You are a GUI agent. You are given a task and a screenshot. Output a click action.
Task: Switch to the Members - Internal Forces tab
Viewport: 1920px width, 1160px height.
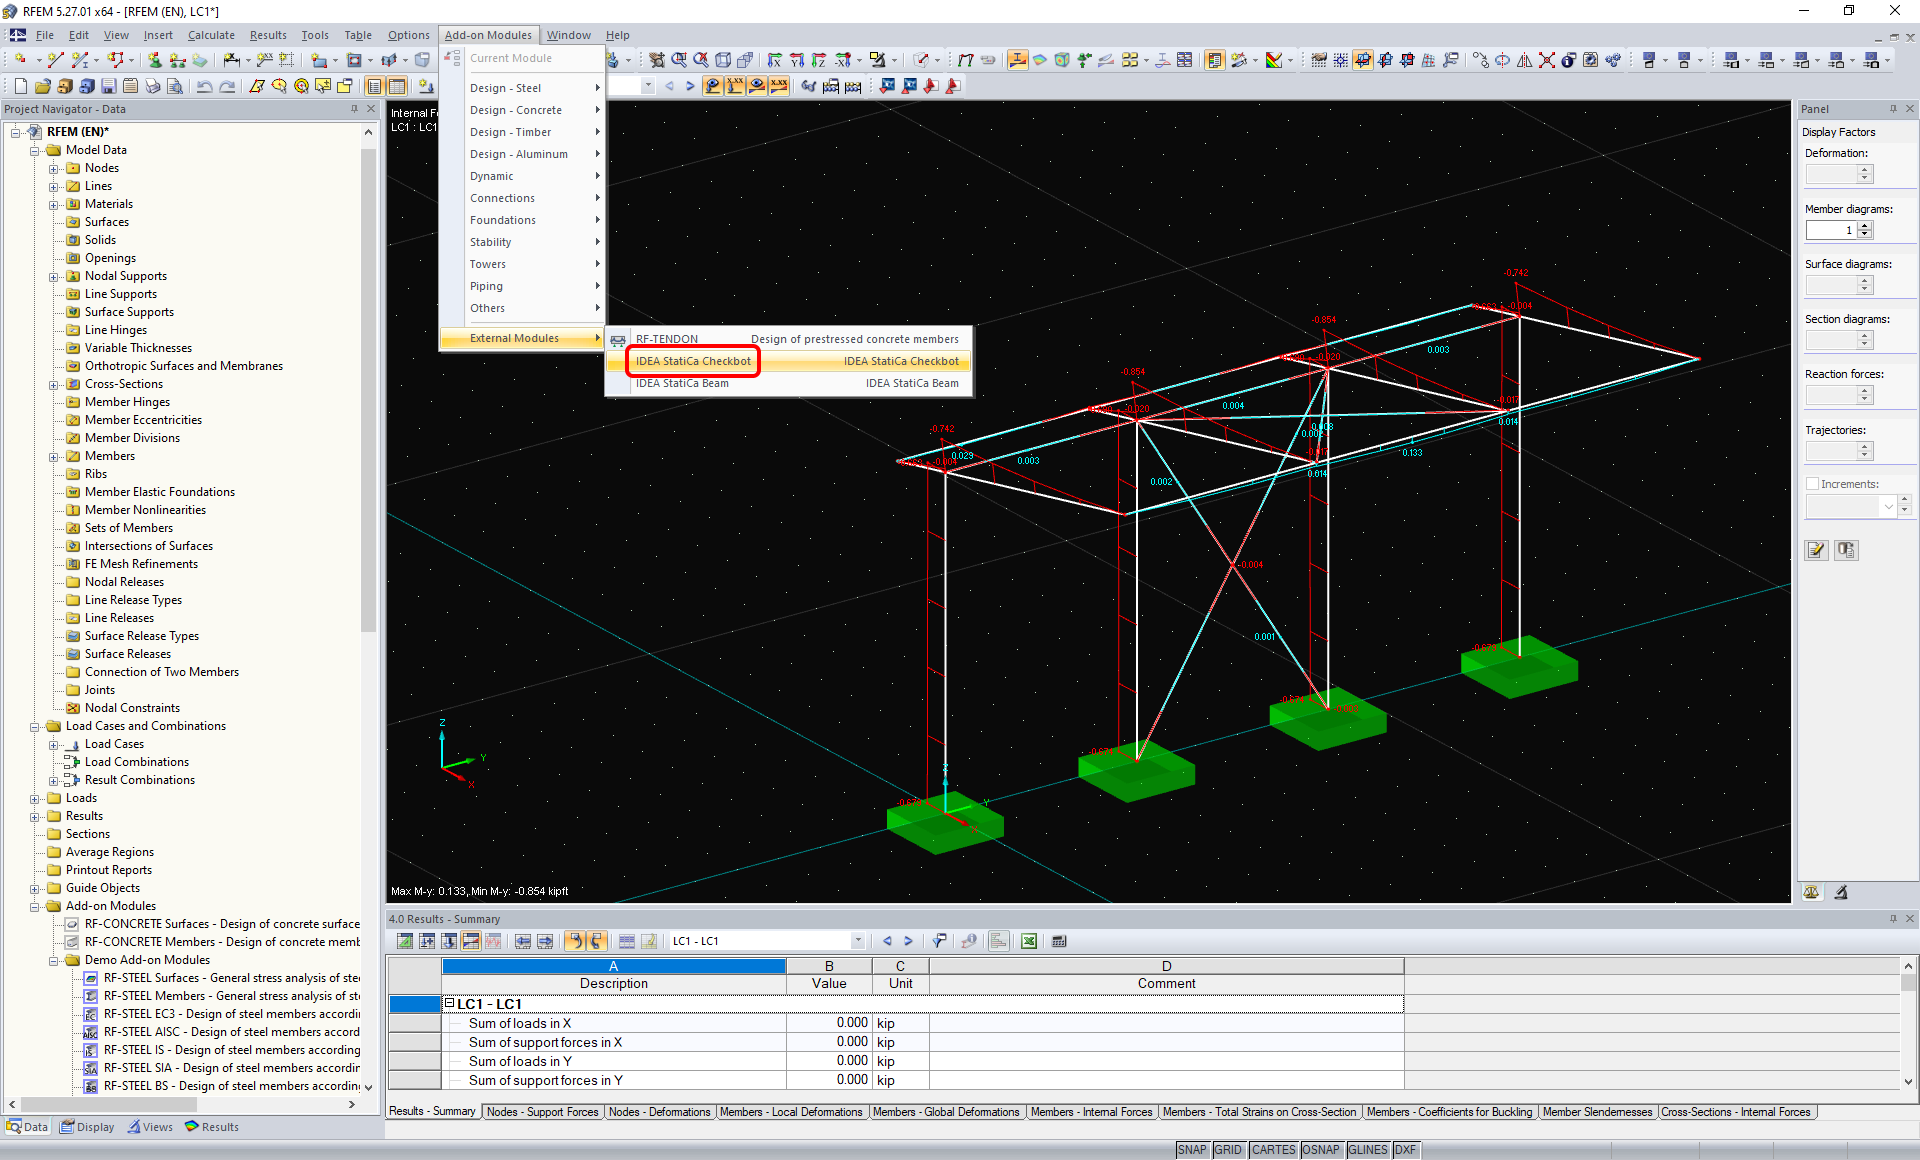(x=1092, y=1111)
